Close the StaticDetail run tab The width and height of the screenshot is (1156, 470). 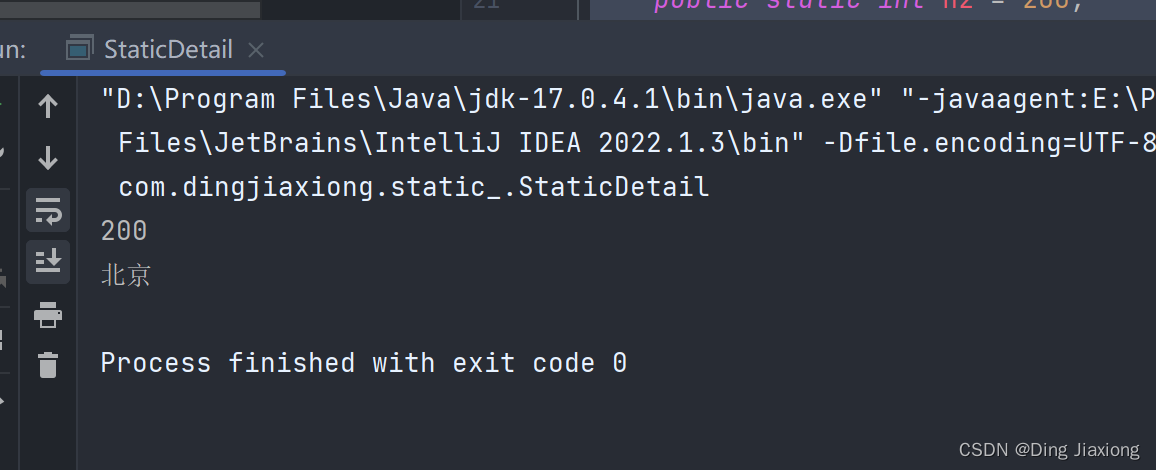click(x=256, y=49)
